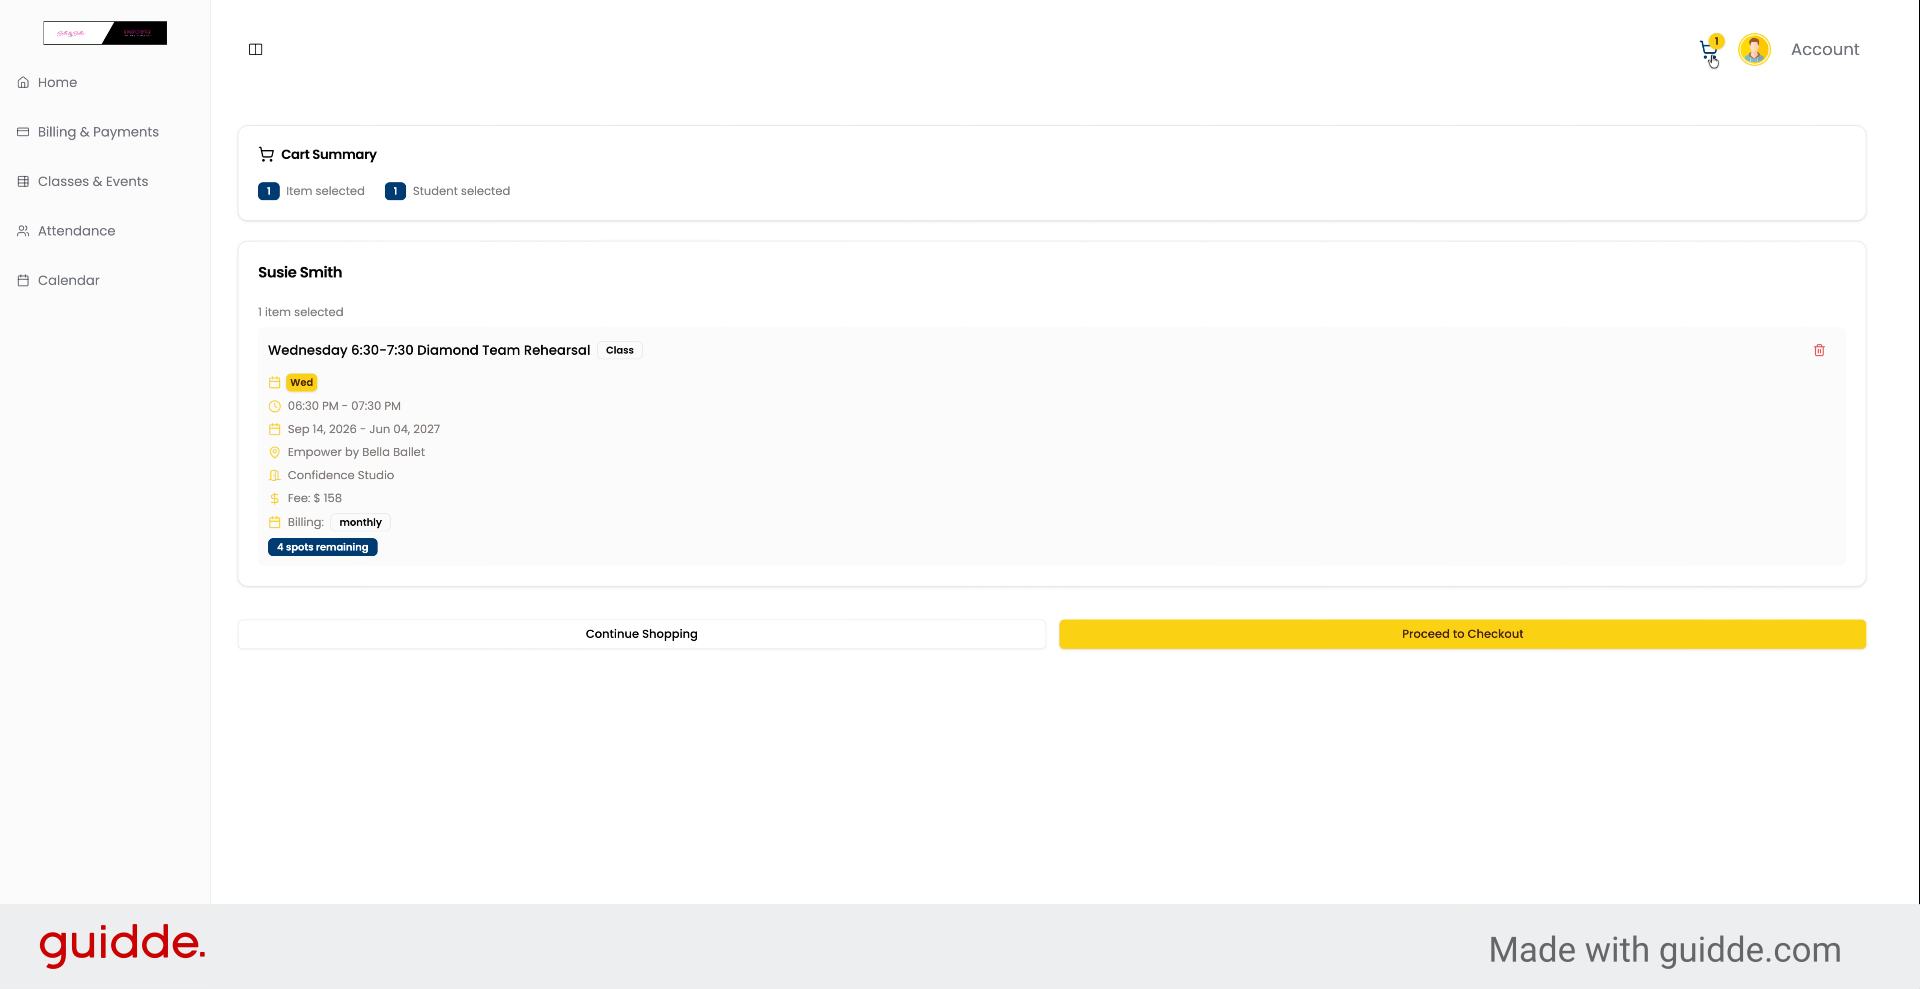Click the Calendar icon in sidebar
Viewport: 1920px width, 989px height.
coord(23,280)
